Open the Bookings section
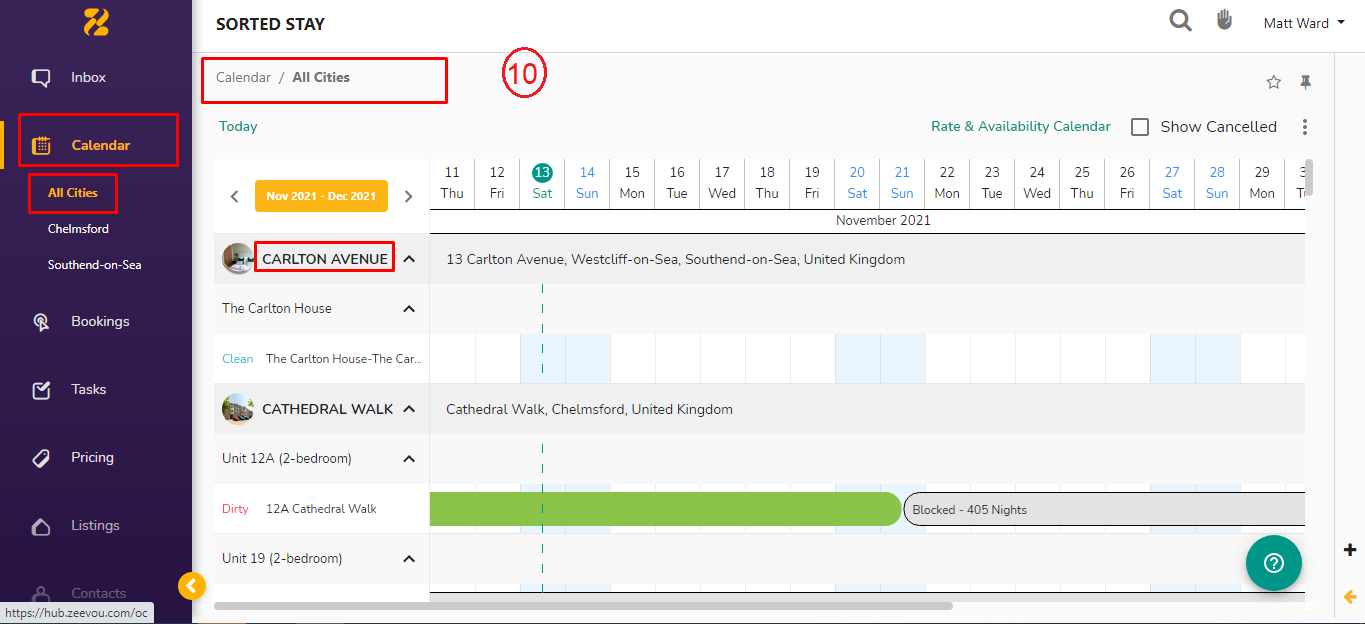Image resolution: width=1365 pixels, height=624 pixels. 100,321
